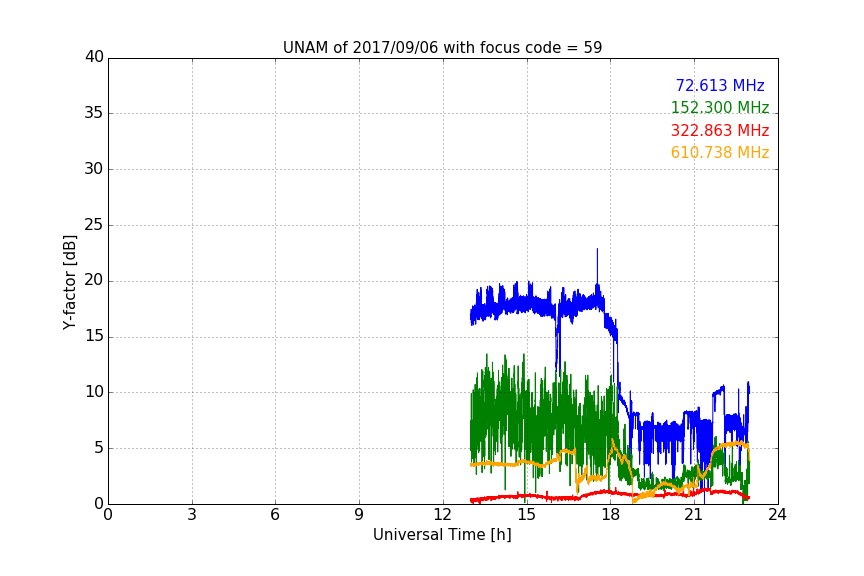The image size is (864, 576).
Task: Select the green '152.300 MHz' legend label
Action: [x=720, y=107]
